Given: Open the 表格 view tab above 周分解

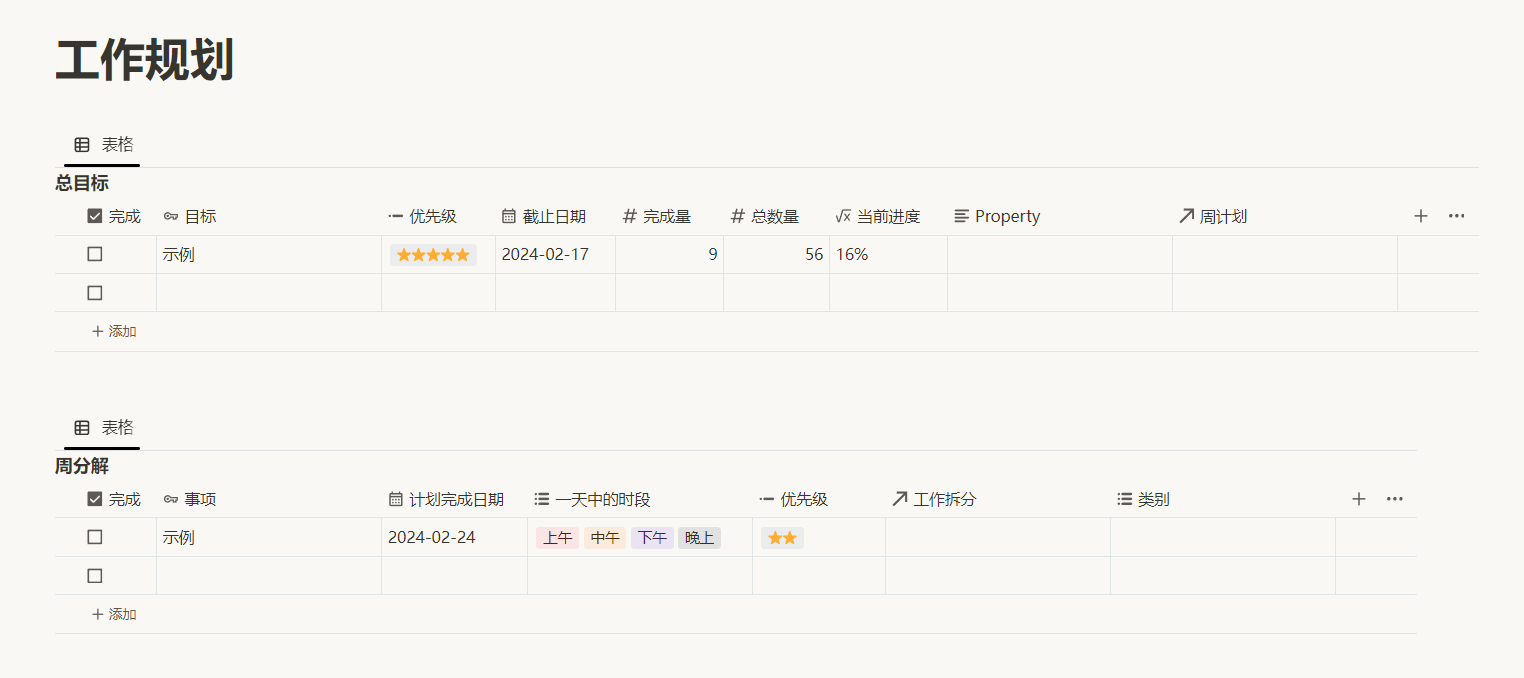Looking at the screenshot, I should 103,428.
